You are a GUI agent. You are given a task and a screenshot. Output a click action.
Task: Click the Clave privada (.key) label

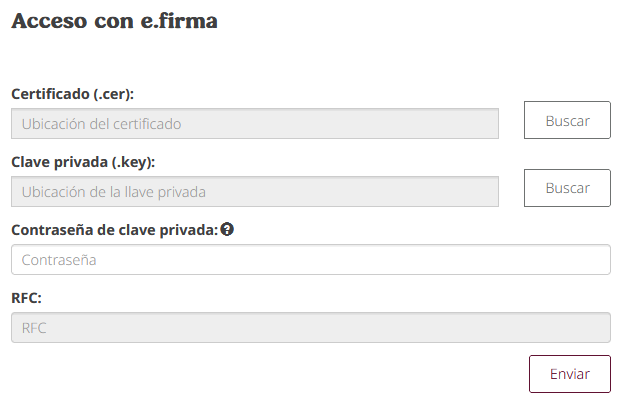(x=83, y=162)
